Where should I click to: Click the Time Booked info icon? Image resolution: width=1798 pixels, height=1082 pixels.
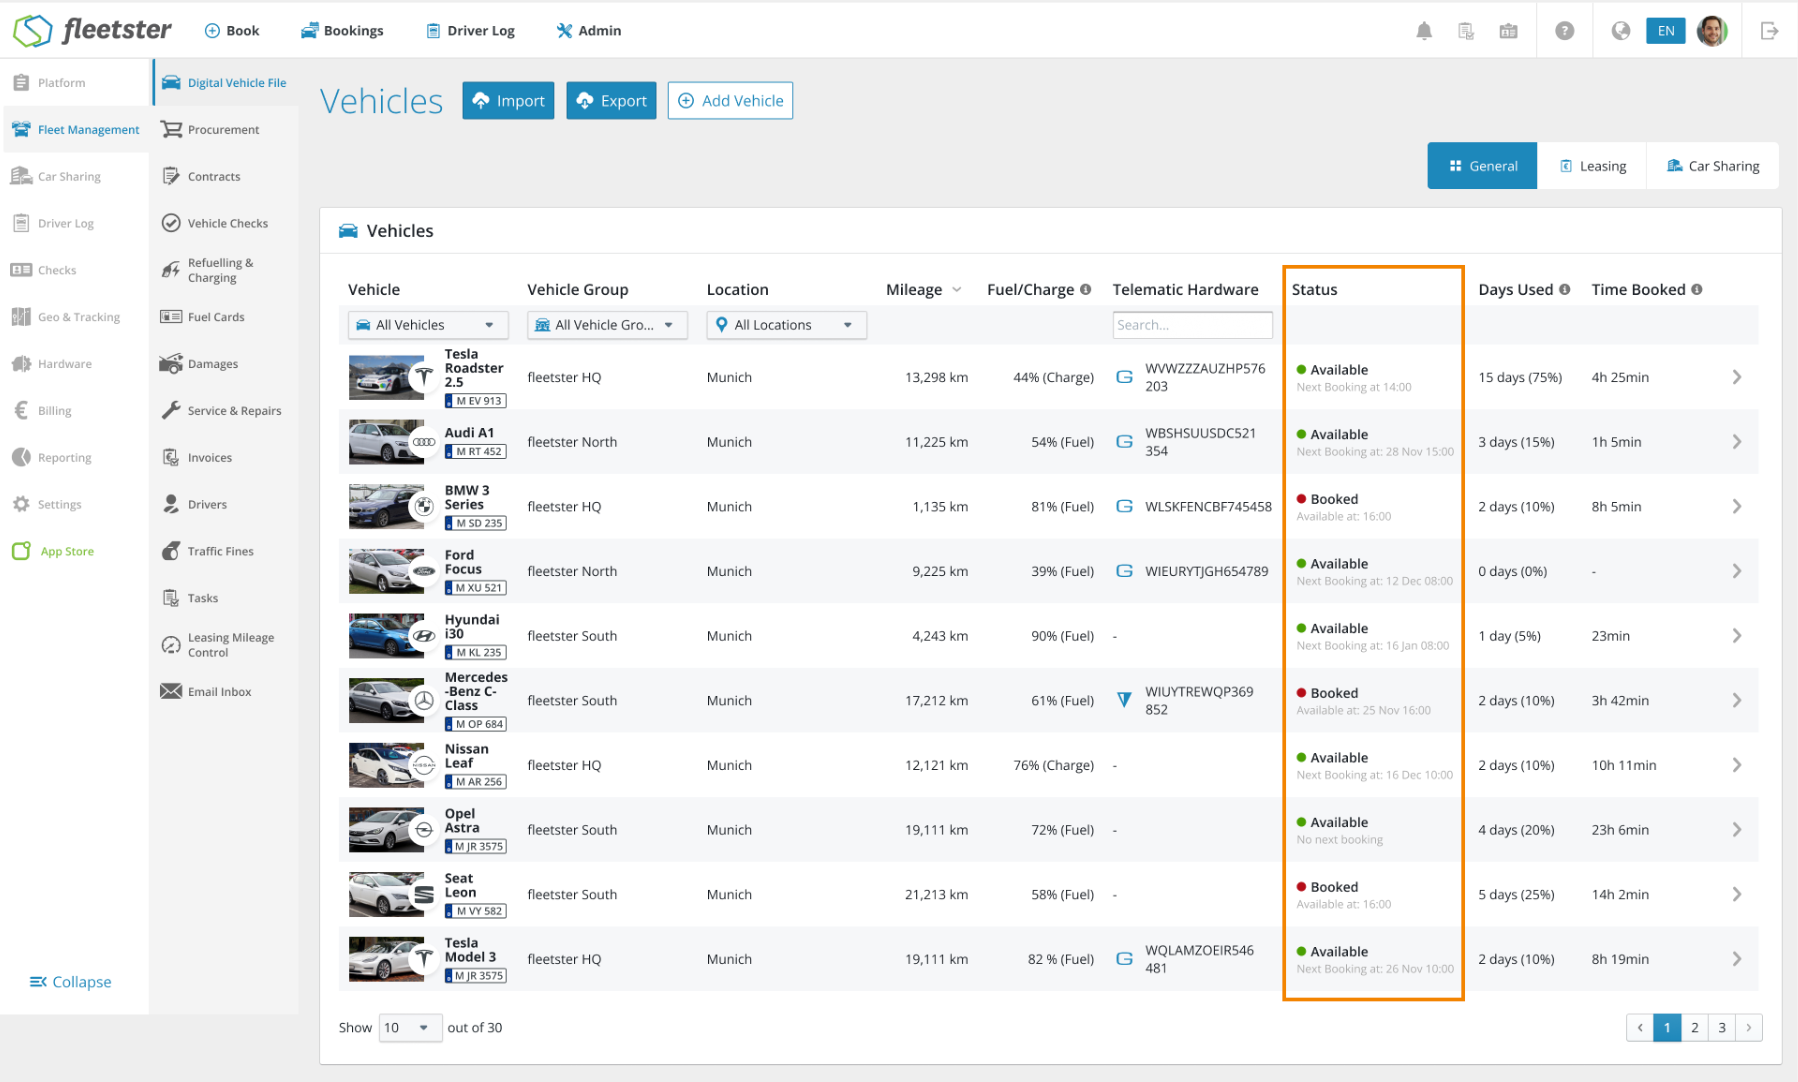pos(1697,289)
